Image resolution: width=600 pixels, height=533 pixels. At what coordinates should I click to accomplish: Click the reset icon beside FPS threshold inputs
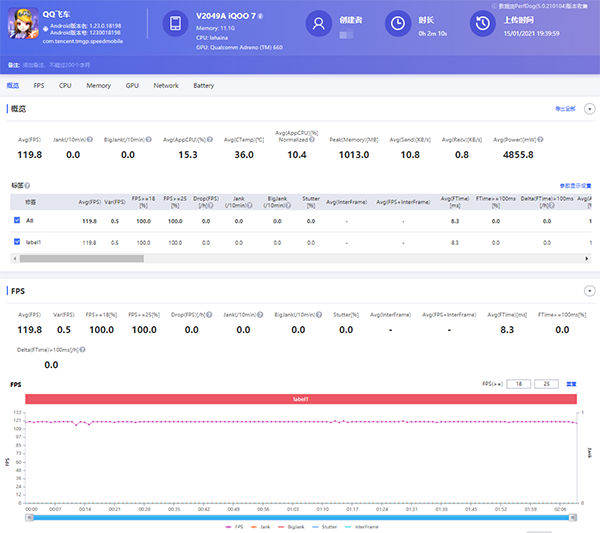[572, 383]
